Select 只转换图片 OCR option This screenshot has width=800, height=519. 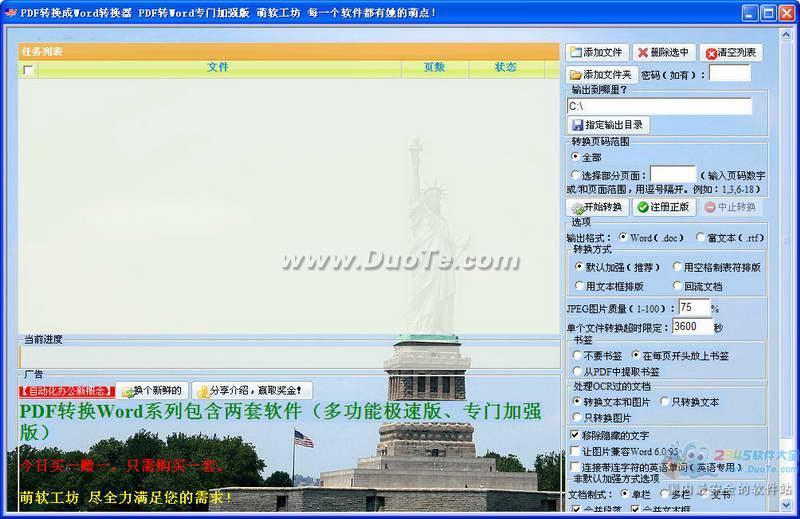[577, 417]
